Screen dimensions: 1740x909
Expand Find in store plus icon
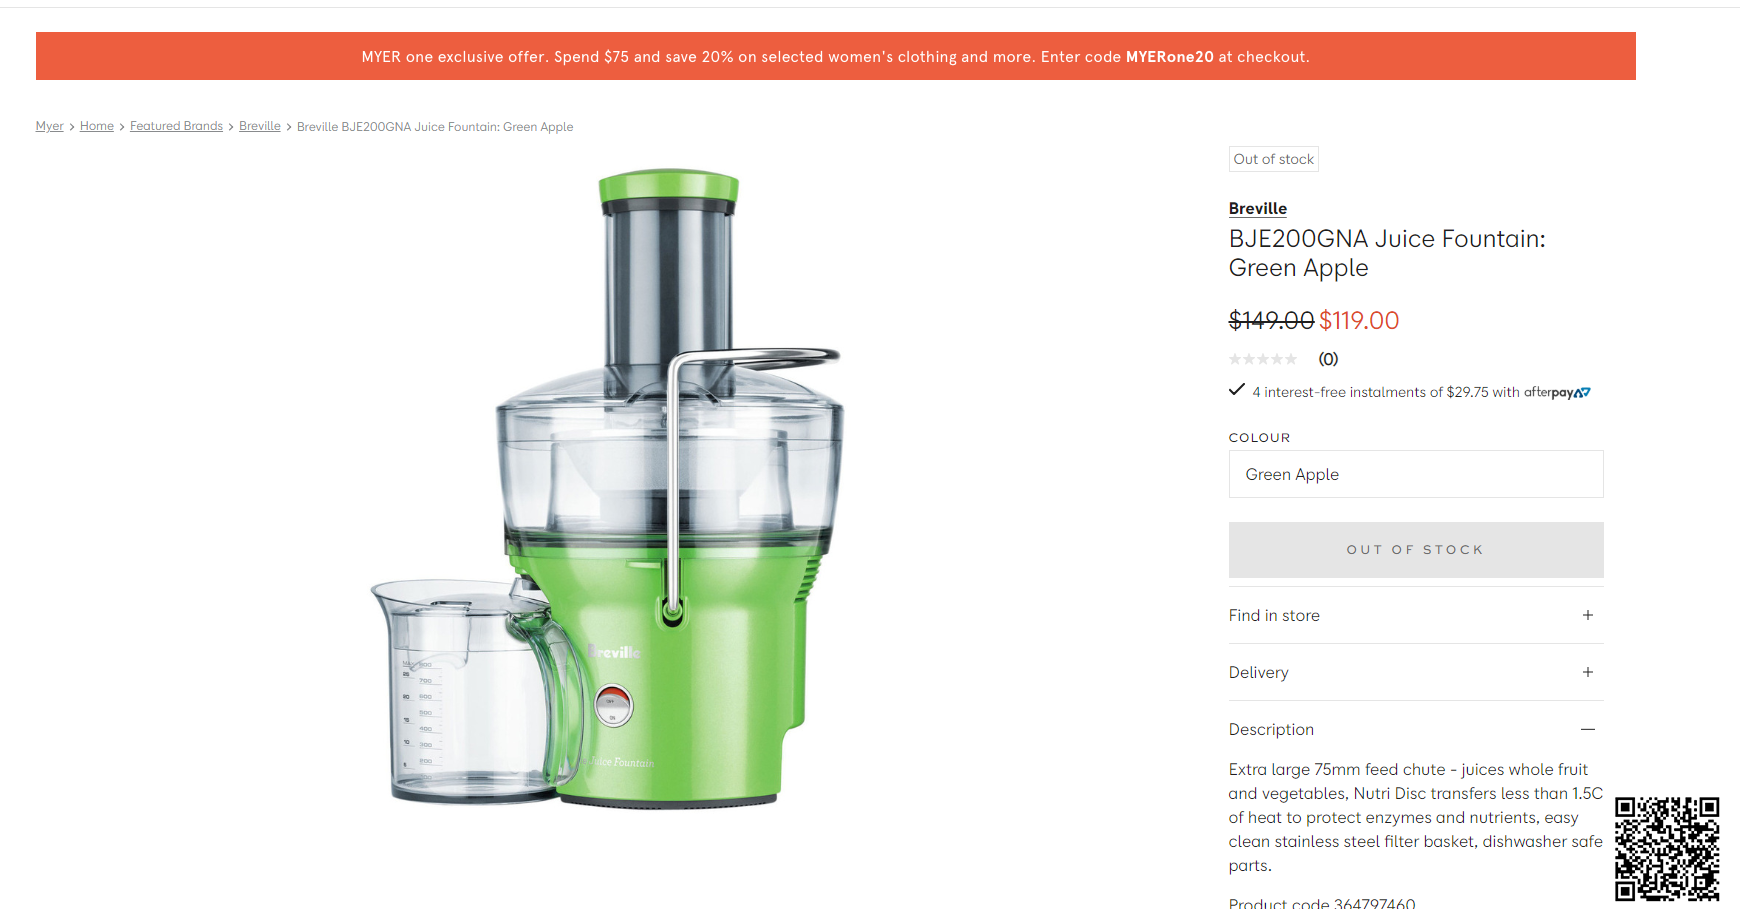1587,615
